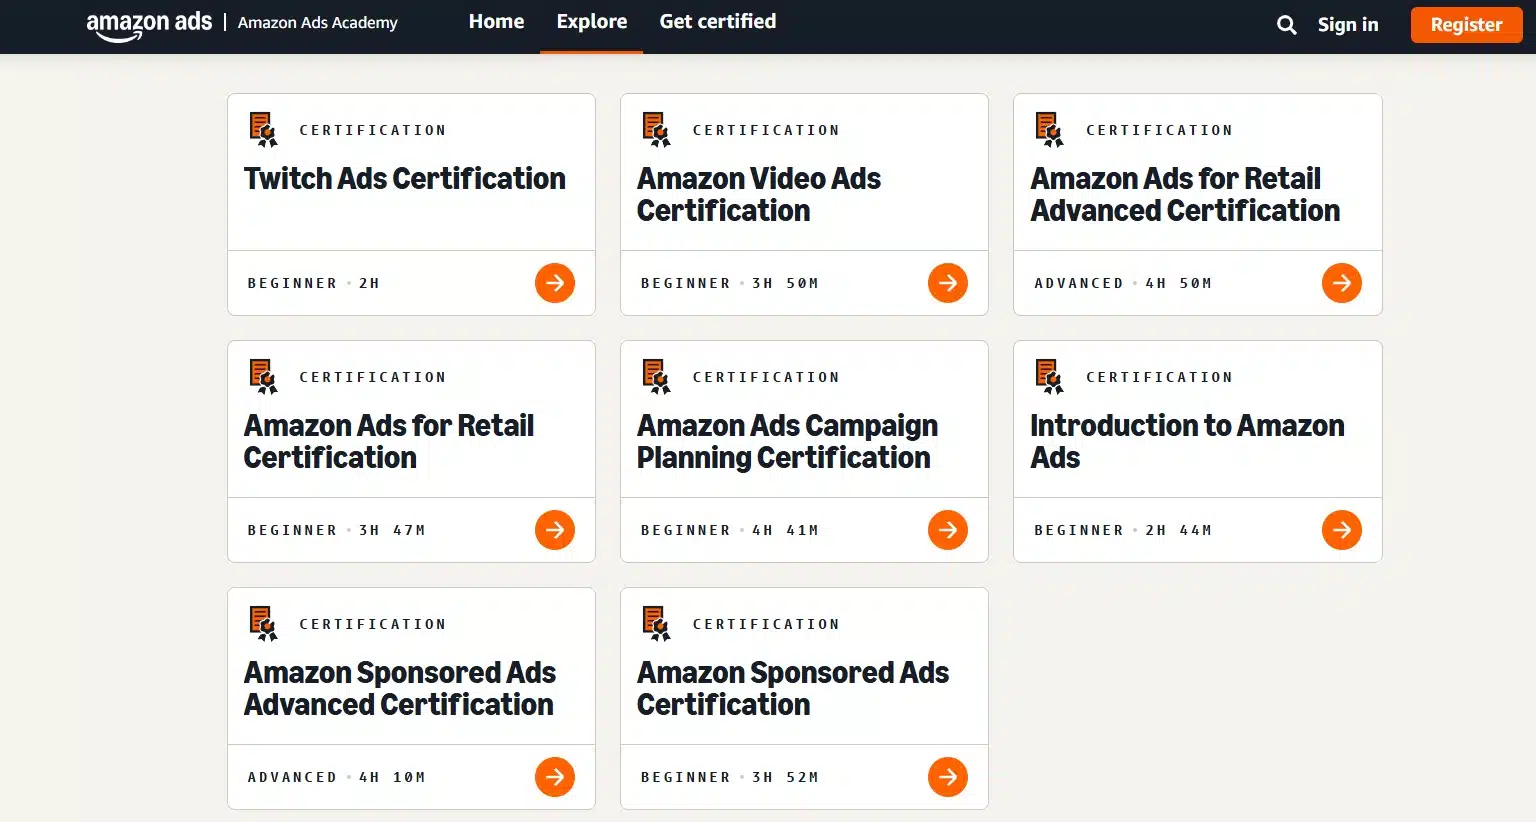This screenshot has height=822, width=1536.
Task: Click the 'BEGINNER 2H' label
Action: coord(314,283)
